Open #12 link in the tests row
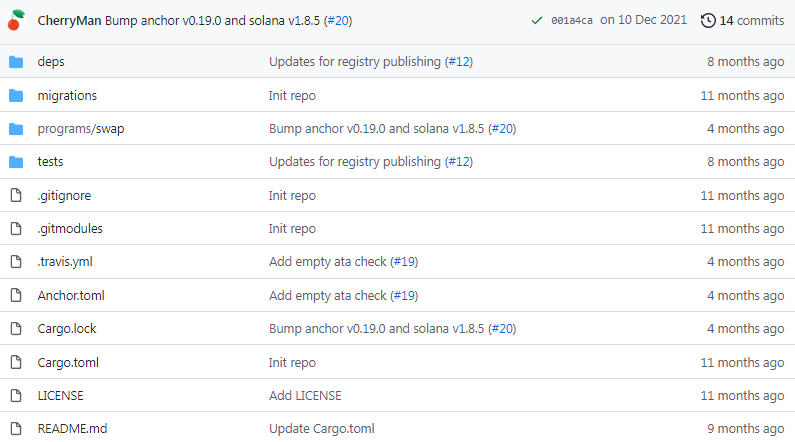 click(x=459, y=162)
